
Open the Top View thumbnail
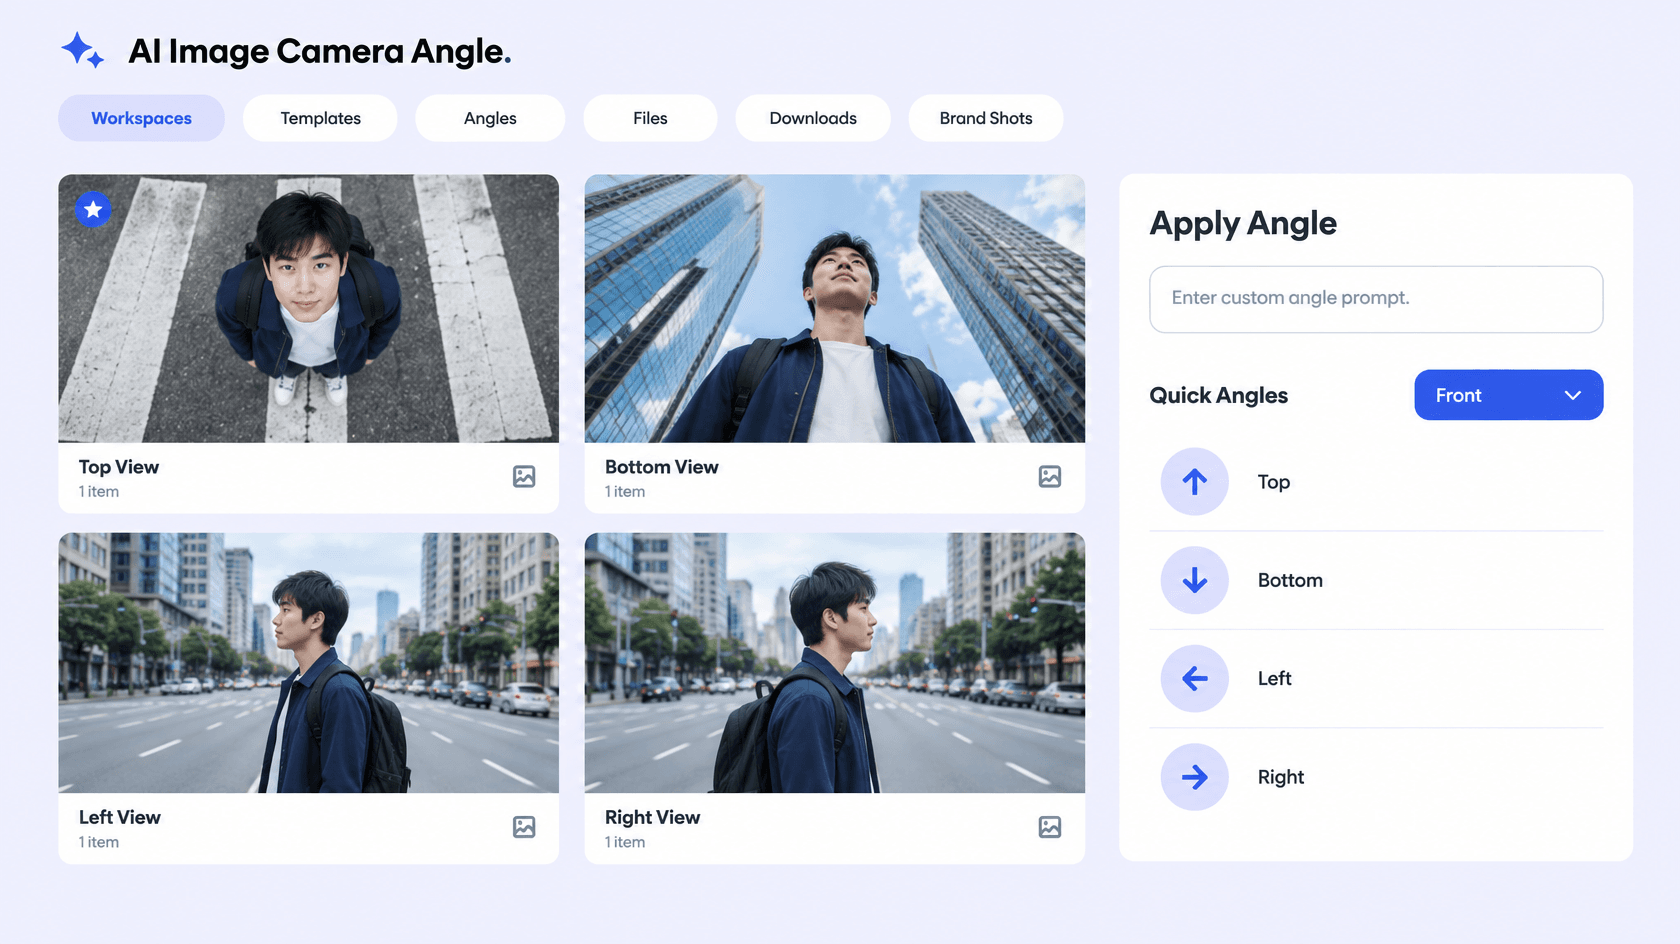pyautogui.click(x=308, y=309)
